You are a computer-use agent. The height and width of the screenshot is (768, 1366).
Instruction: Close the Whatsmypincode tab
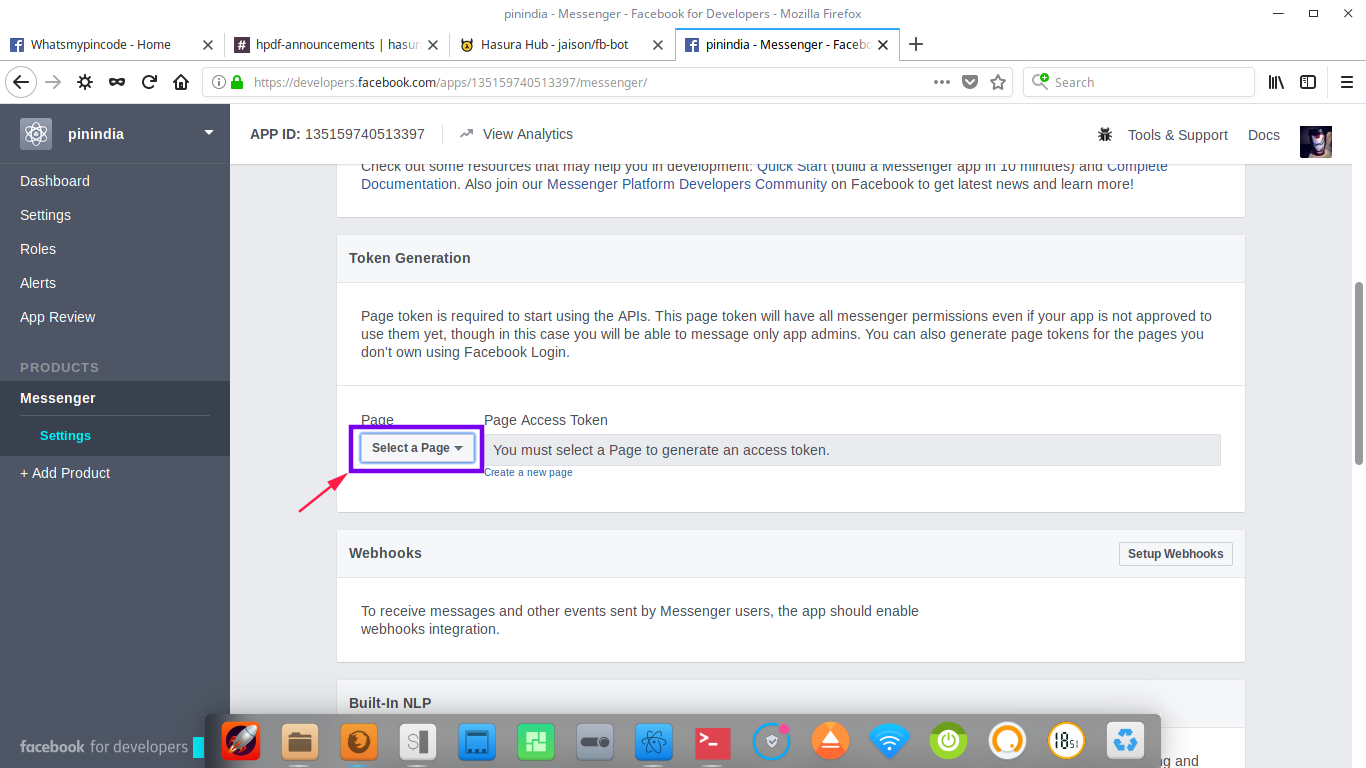pos(208,44)
